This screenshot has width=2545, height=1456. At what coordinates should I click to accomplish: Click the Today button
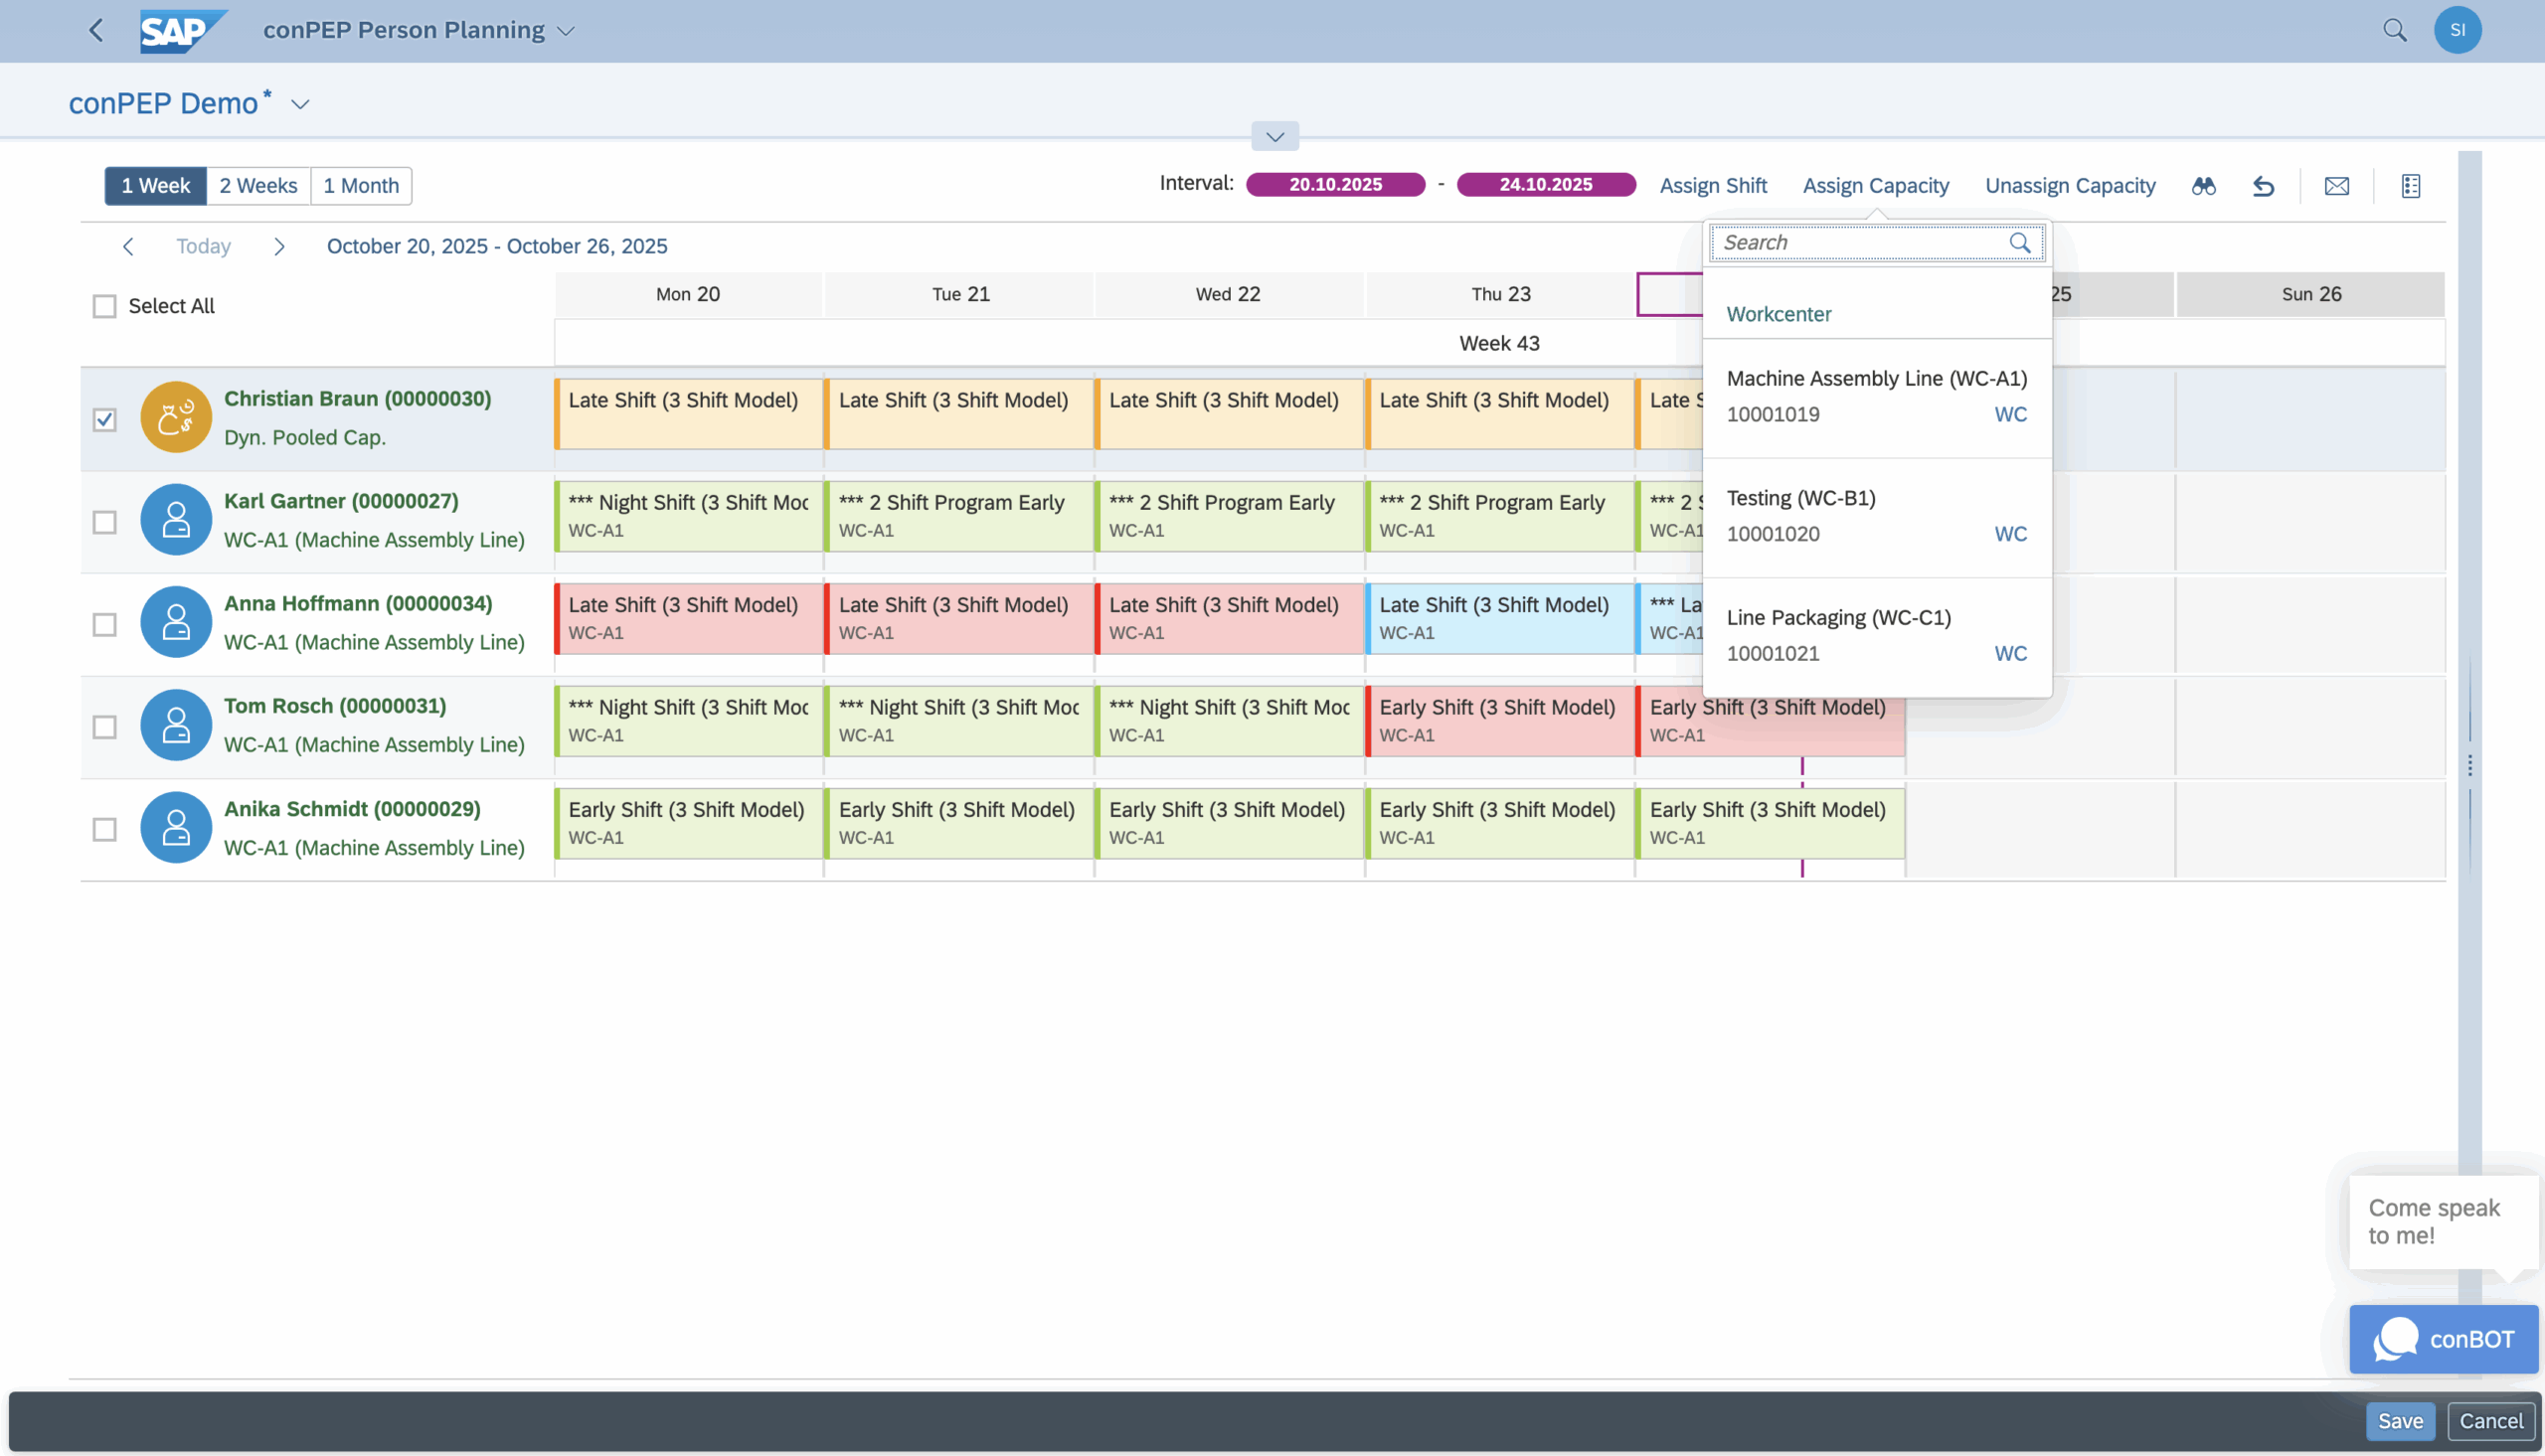click(x=203, y=246)
